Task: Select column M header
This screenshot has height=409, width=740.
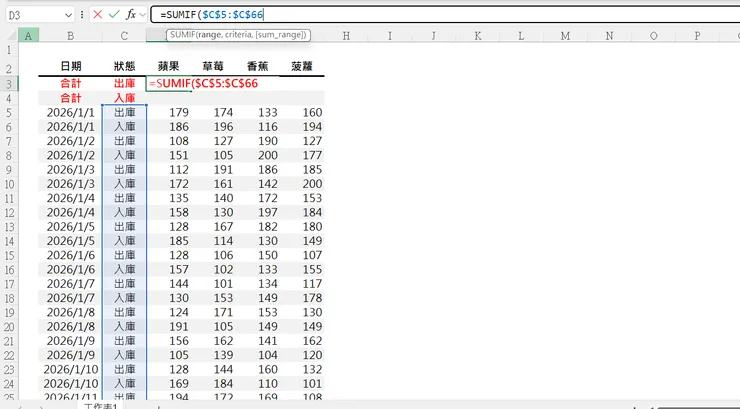Action: click(x=565, y=35)
